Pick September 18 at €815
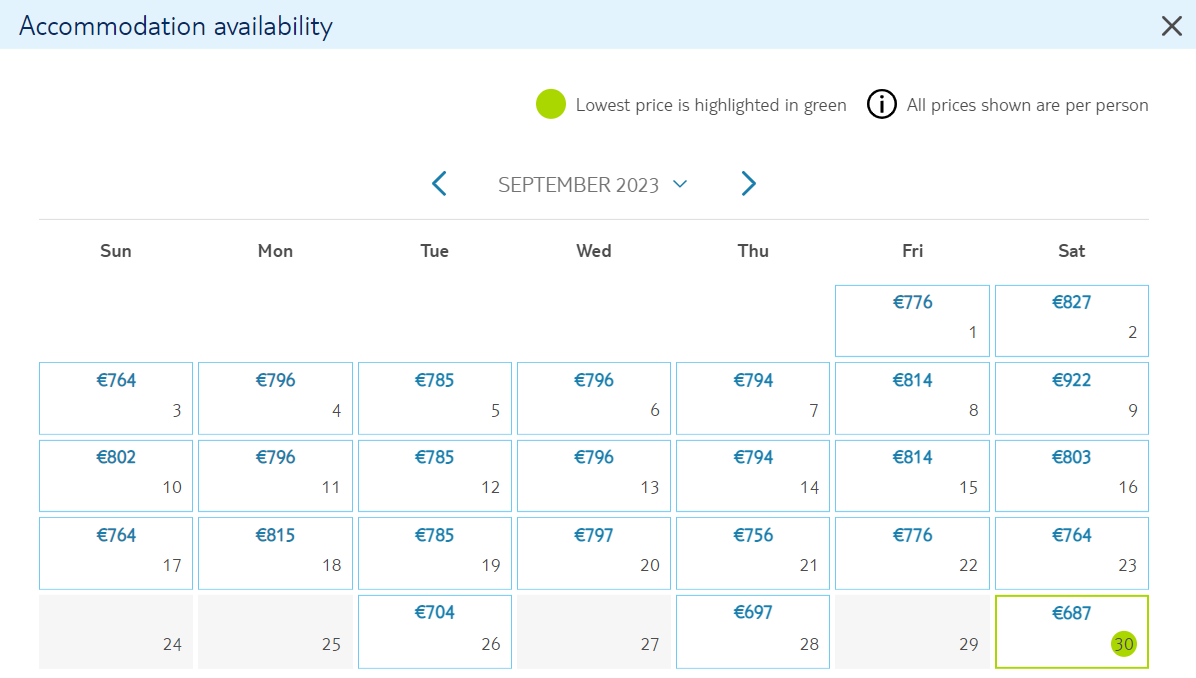Screen dimensions: 1196x678 (x=275, y=553)
